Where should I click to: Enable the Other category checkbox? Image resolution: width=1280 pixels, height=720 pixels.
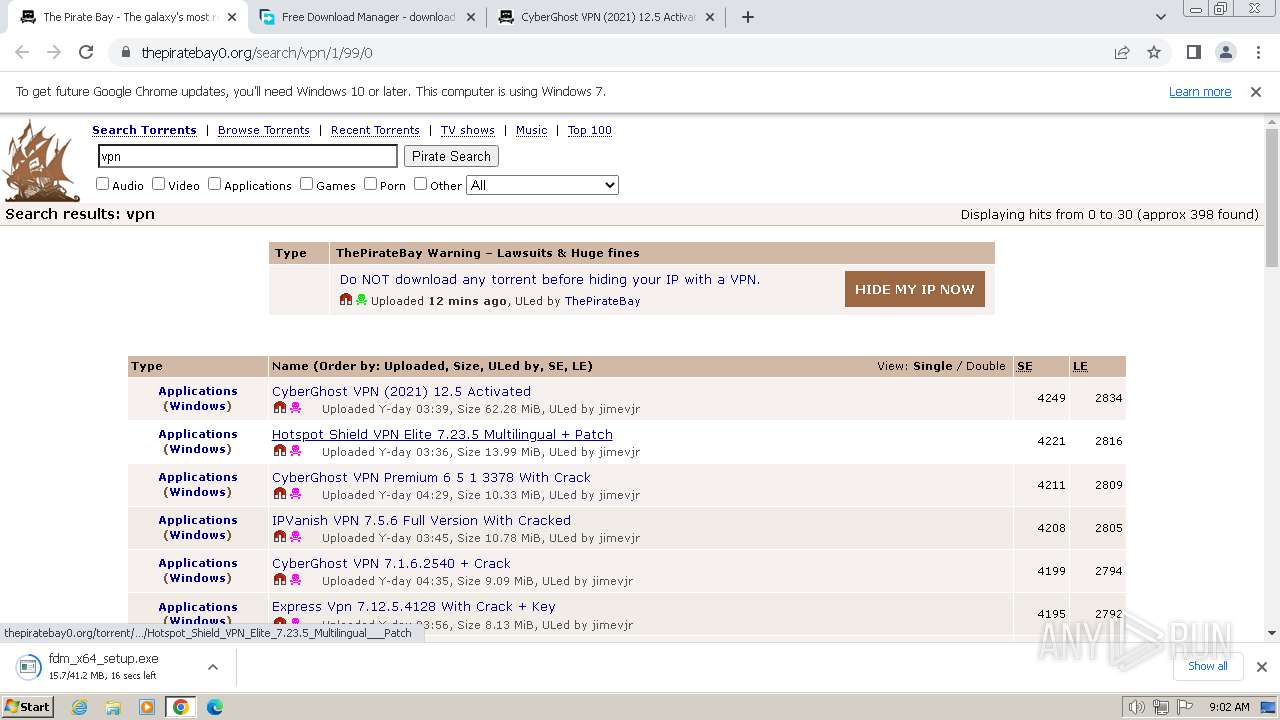[x=420, y=184]
